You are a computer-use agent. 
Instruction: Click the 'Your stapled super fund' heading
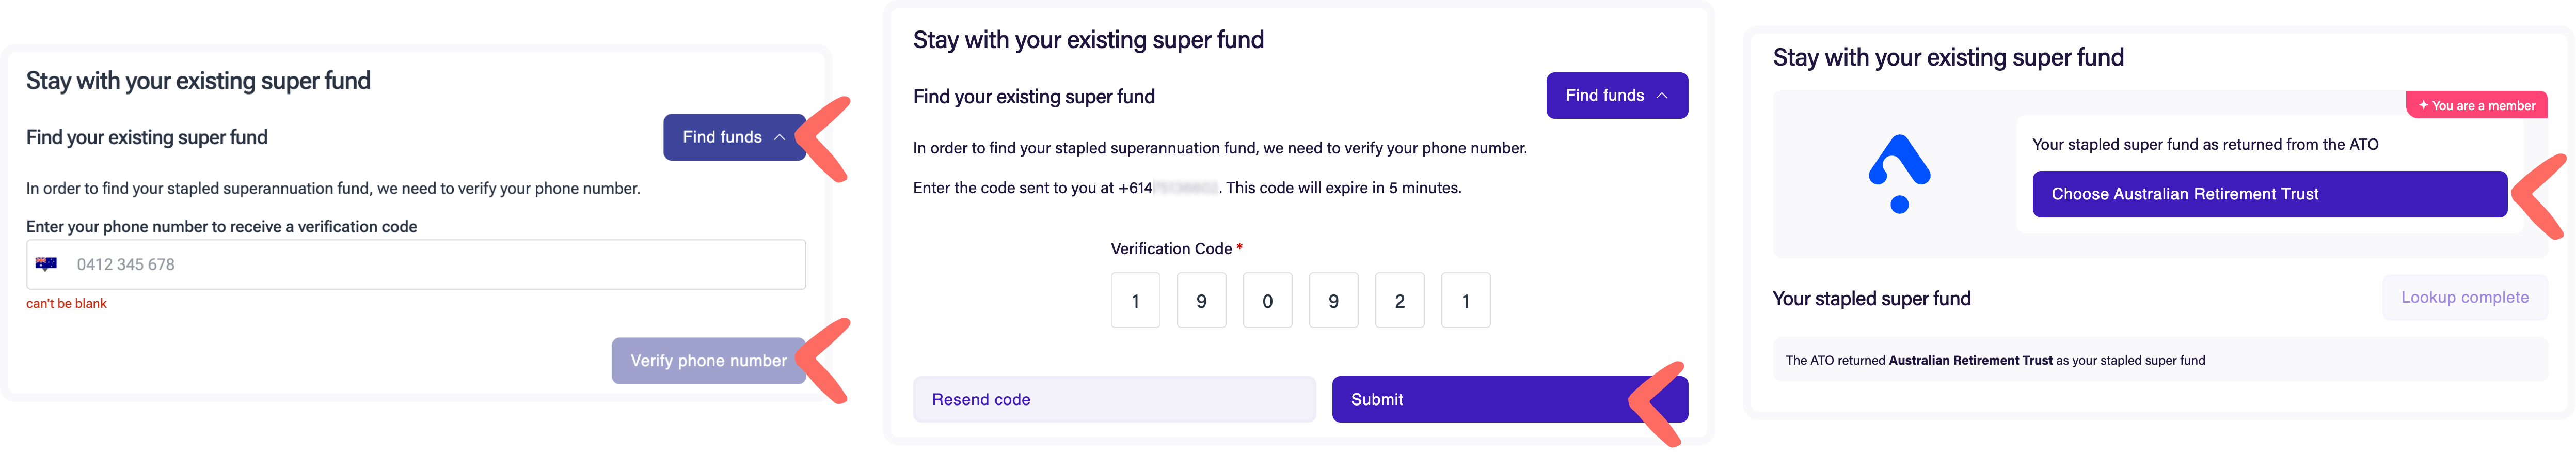pos(1871,299)
